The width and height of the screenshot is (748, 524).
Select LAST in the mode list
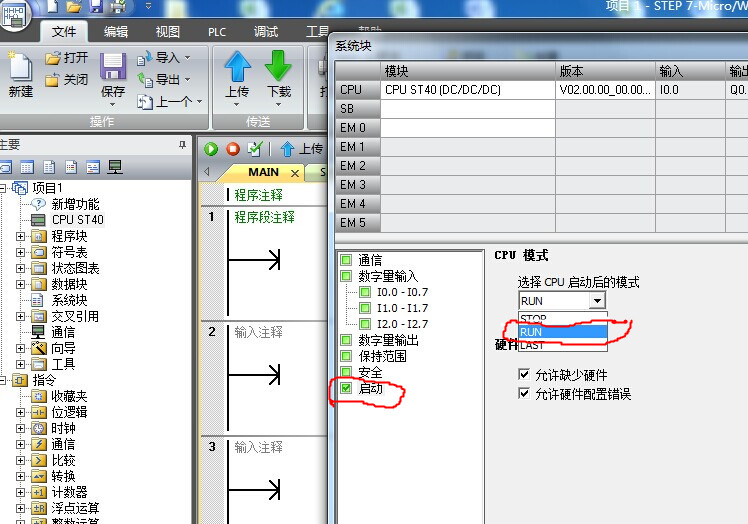[563, 345]
